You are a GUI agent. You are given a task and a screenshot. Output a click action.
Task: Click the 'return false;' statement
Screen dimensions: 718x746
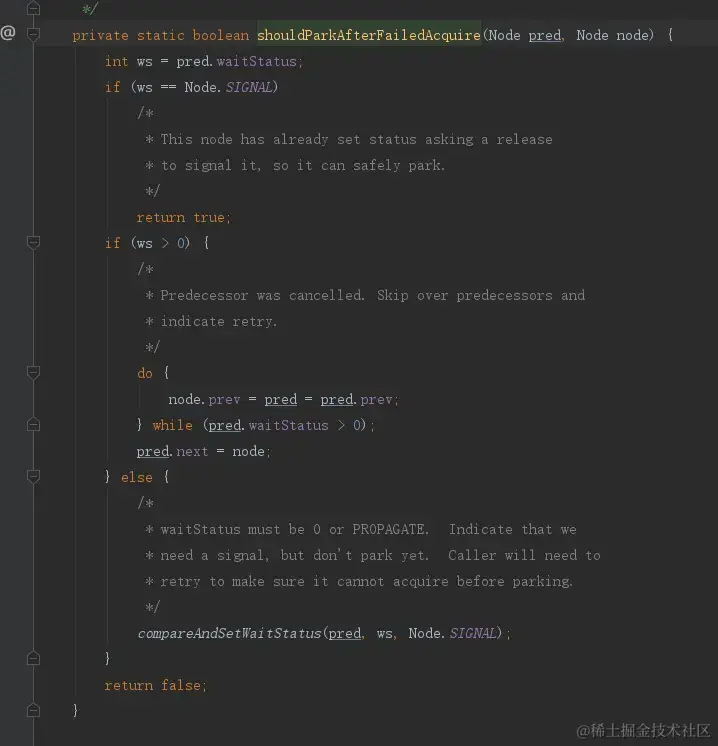[x=156, y=685]
